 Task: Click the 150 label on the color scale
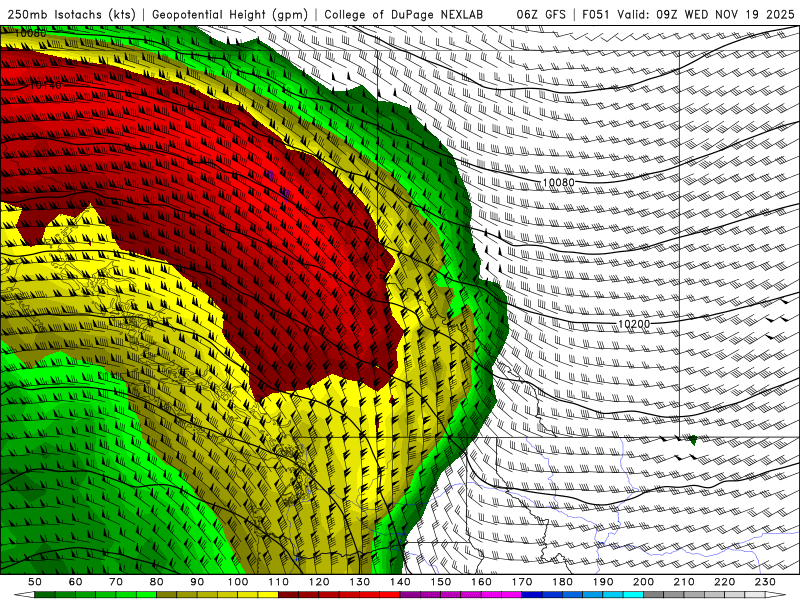tap(441, 582)
